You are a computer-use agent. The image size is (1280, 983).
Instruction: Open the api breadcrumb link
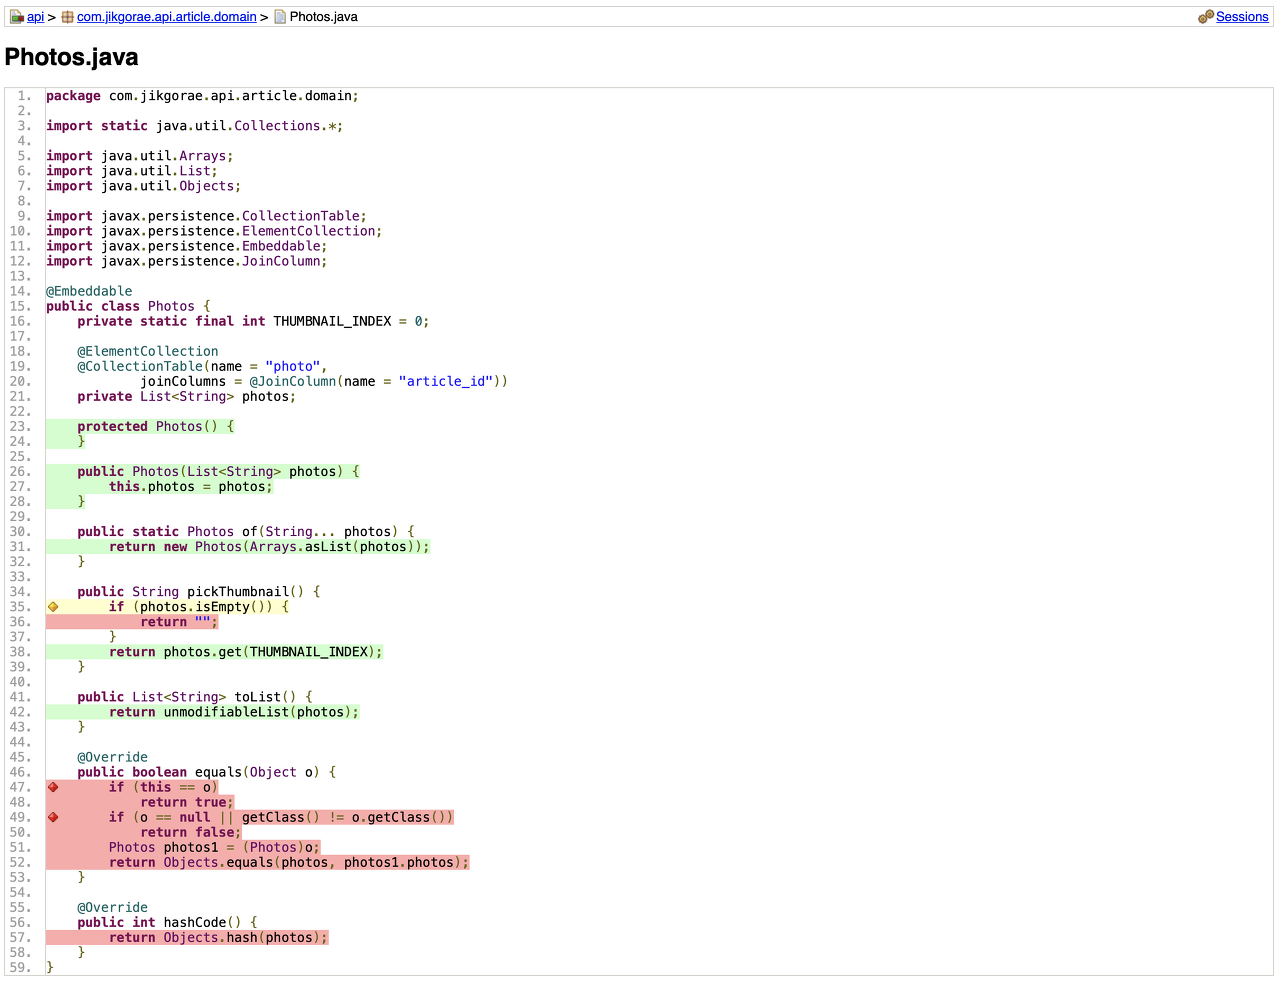[x=35, y=17]
